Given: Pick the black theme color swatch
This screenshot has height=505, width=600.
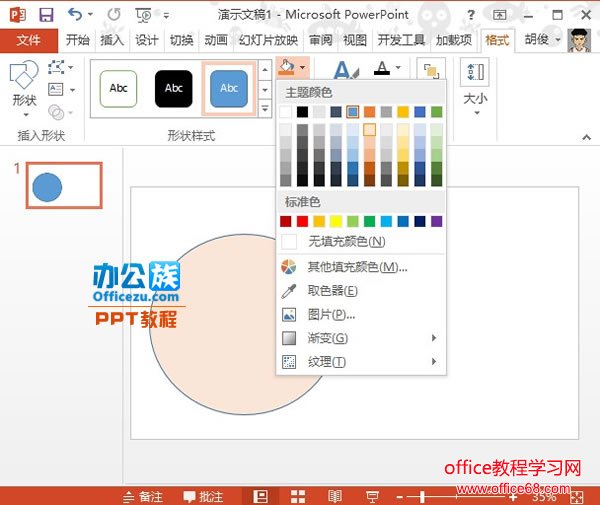Looking at the screenshot, I should (x=302, y=112).
